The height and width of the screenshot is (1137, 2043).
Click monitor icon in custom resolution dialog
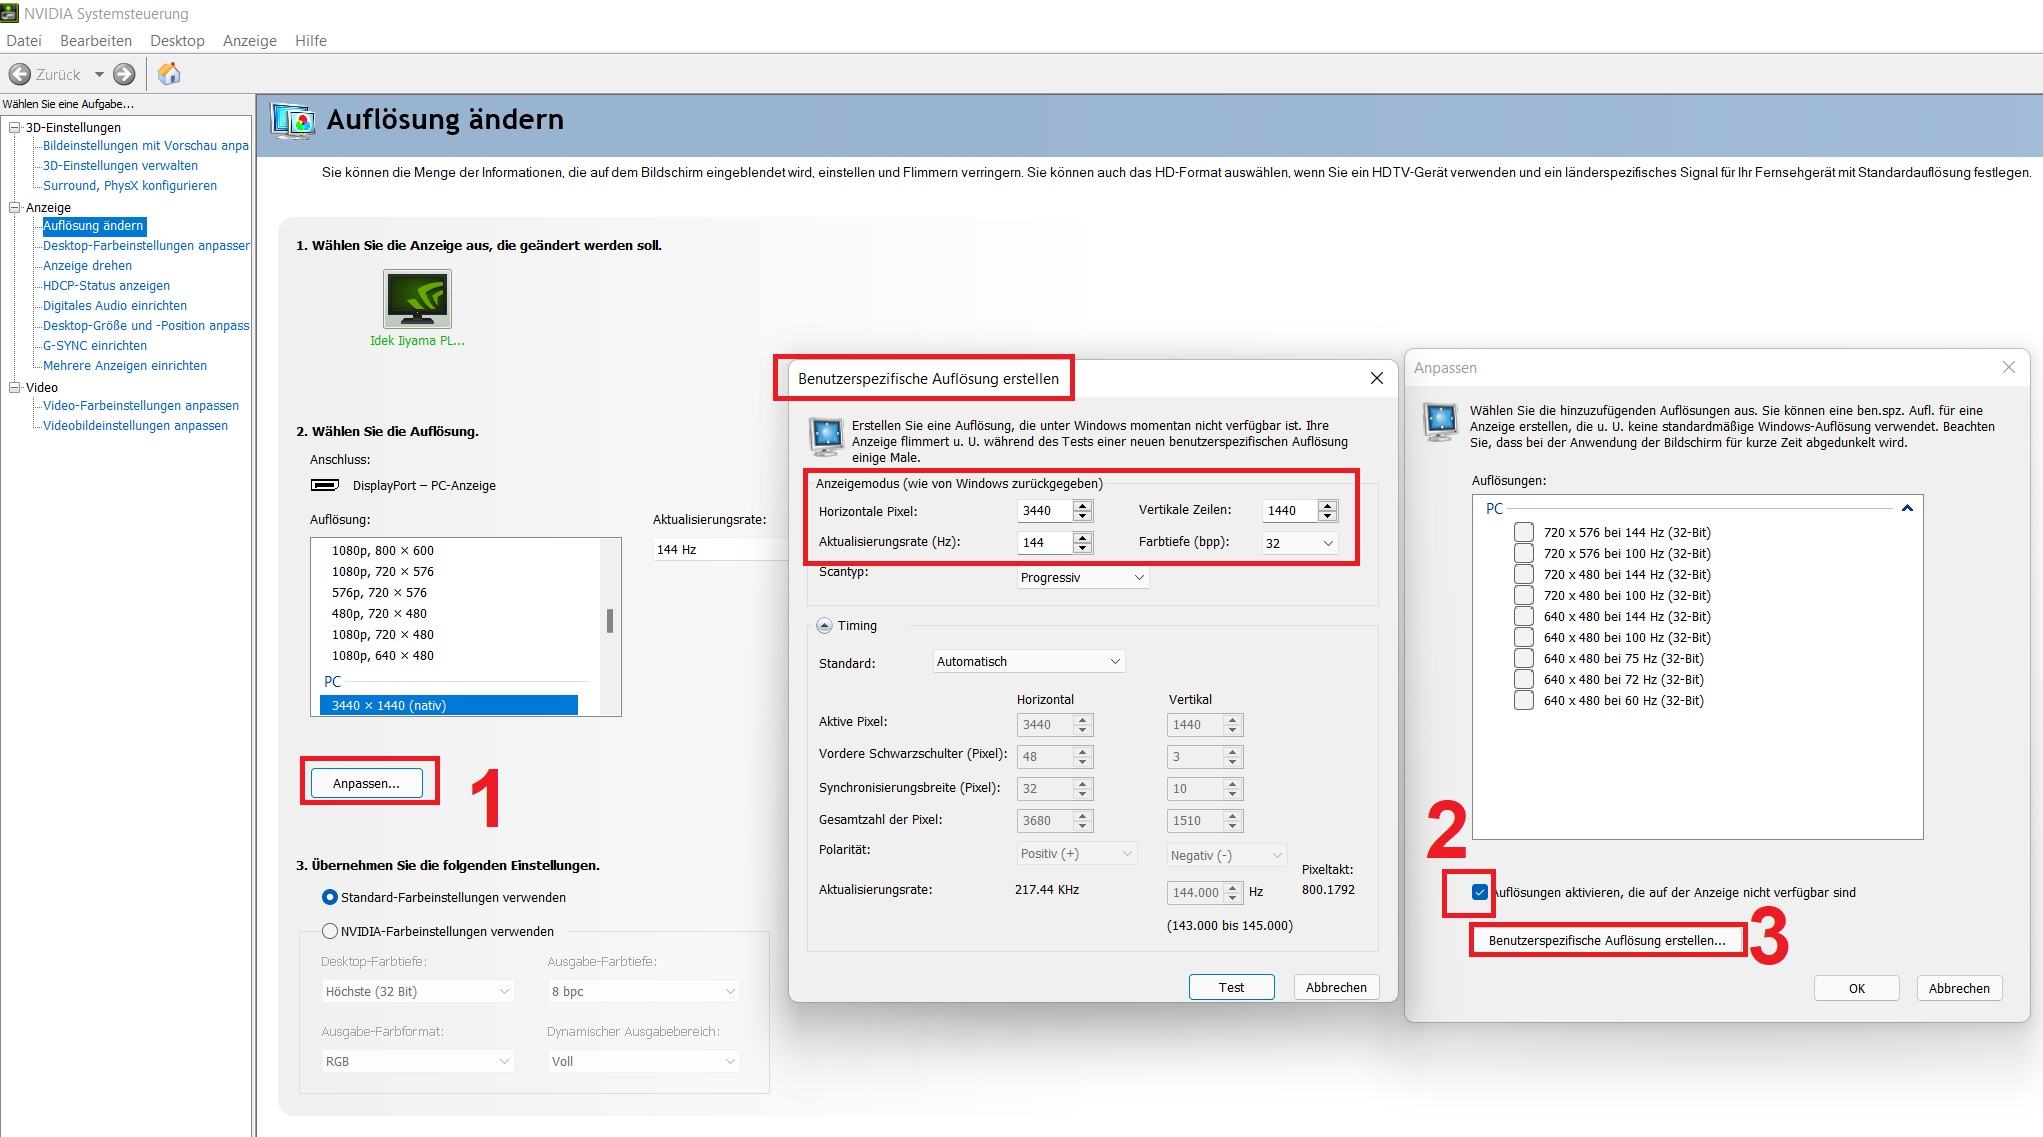click(x=827, y=437)
